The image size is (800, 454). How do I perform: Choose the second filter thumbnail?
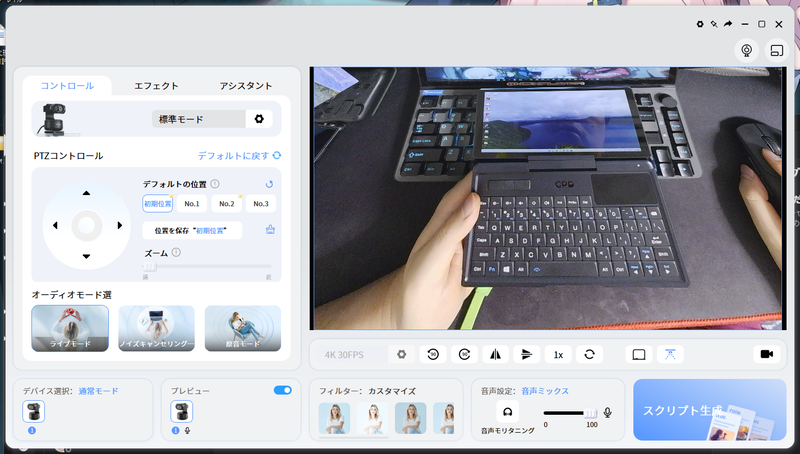[372, 418]
